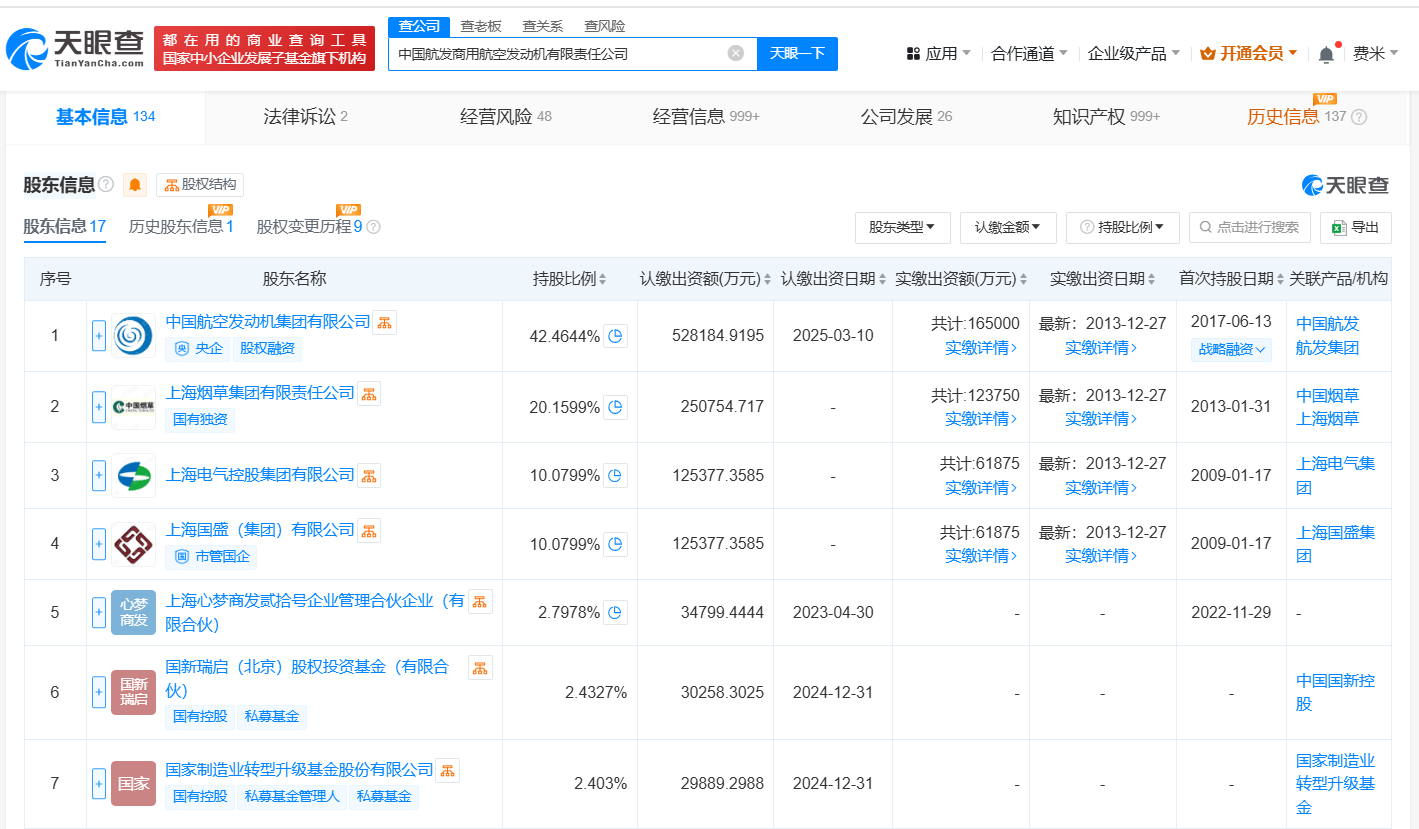
Task: Click pie chart icon for 上海心梦商发 row
Action: 616,612
